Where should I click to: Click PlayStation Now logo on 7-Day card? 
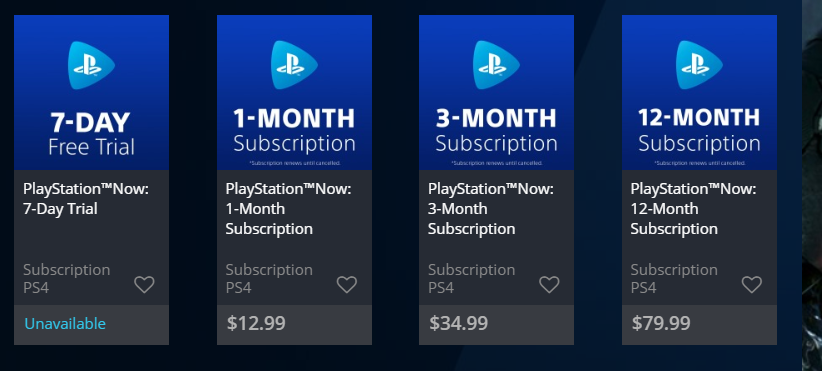[x=91, y=65]
